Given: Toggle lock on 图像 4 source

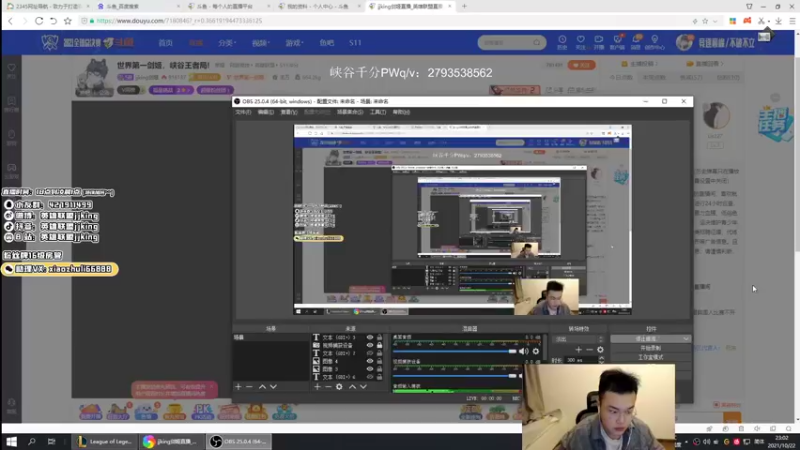Looking at the screenshot, I should click(x=380, y=361).
